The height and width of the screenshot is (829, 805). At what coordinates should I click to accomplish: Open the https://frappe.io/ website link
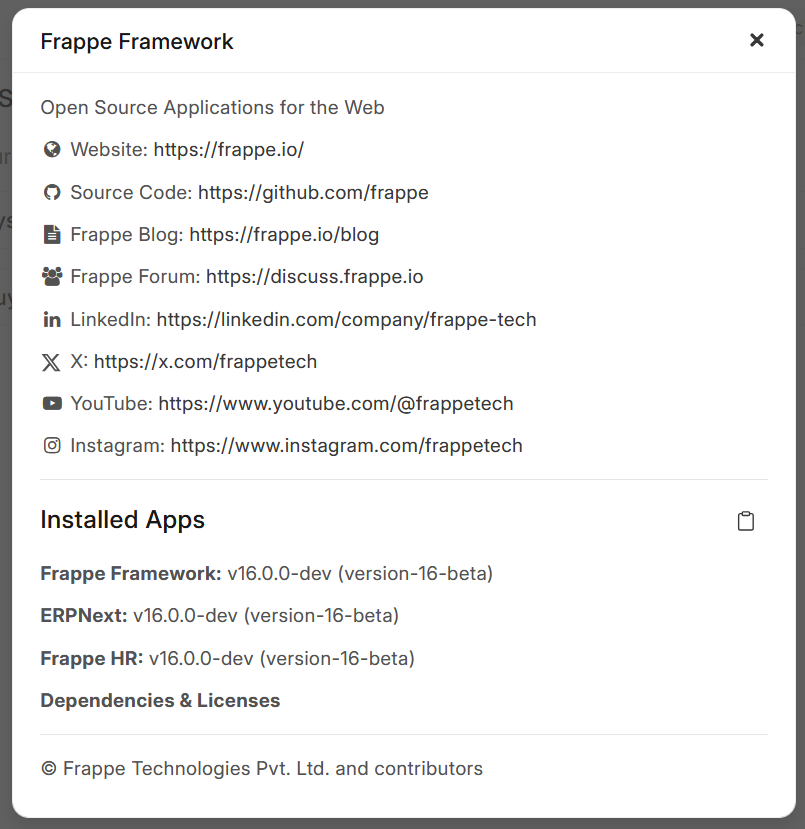tap(228, 150)
